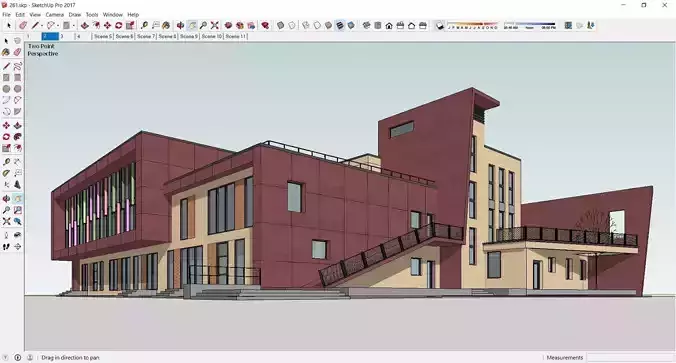The height and width of the screenshot is (363, 676).
Task: Click the person icon in status bar
Action: [x=30, y=357]
